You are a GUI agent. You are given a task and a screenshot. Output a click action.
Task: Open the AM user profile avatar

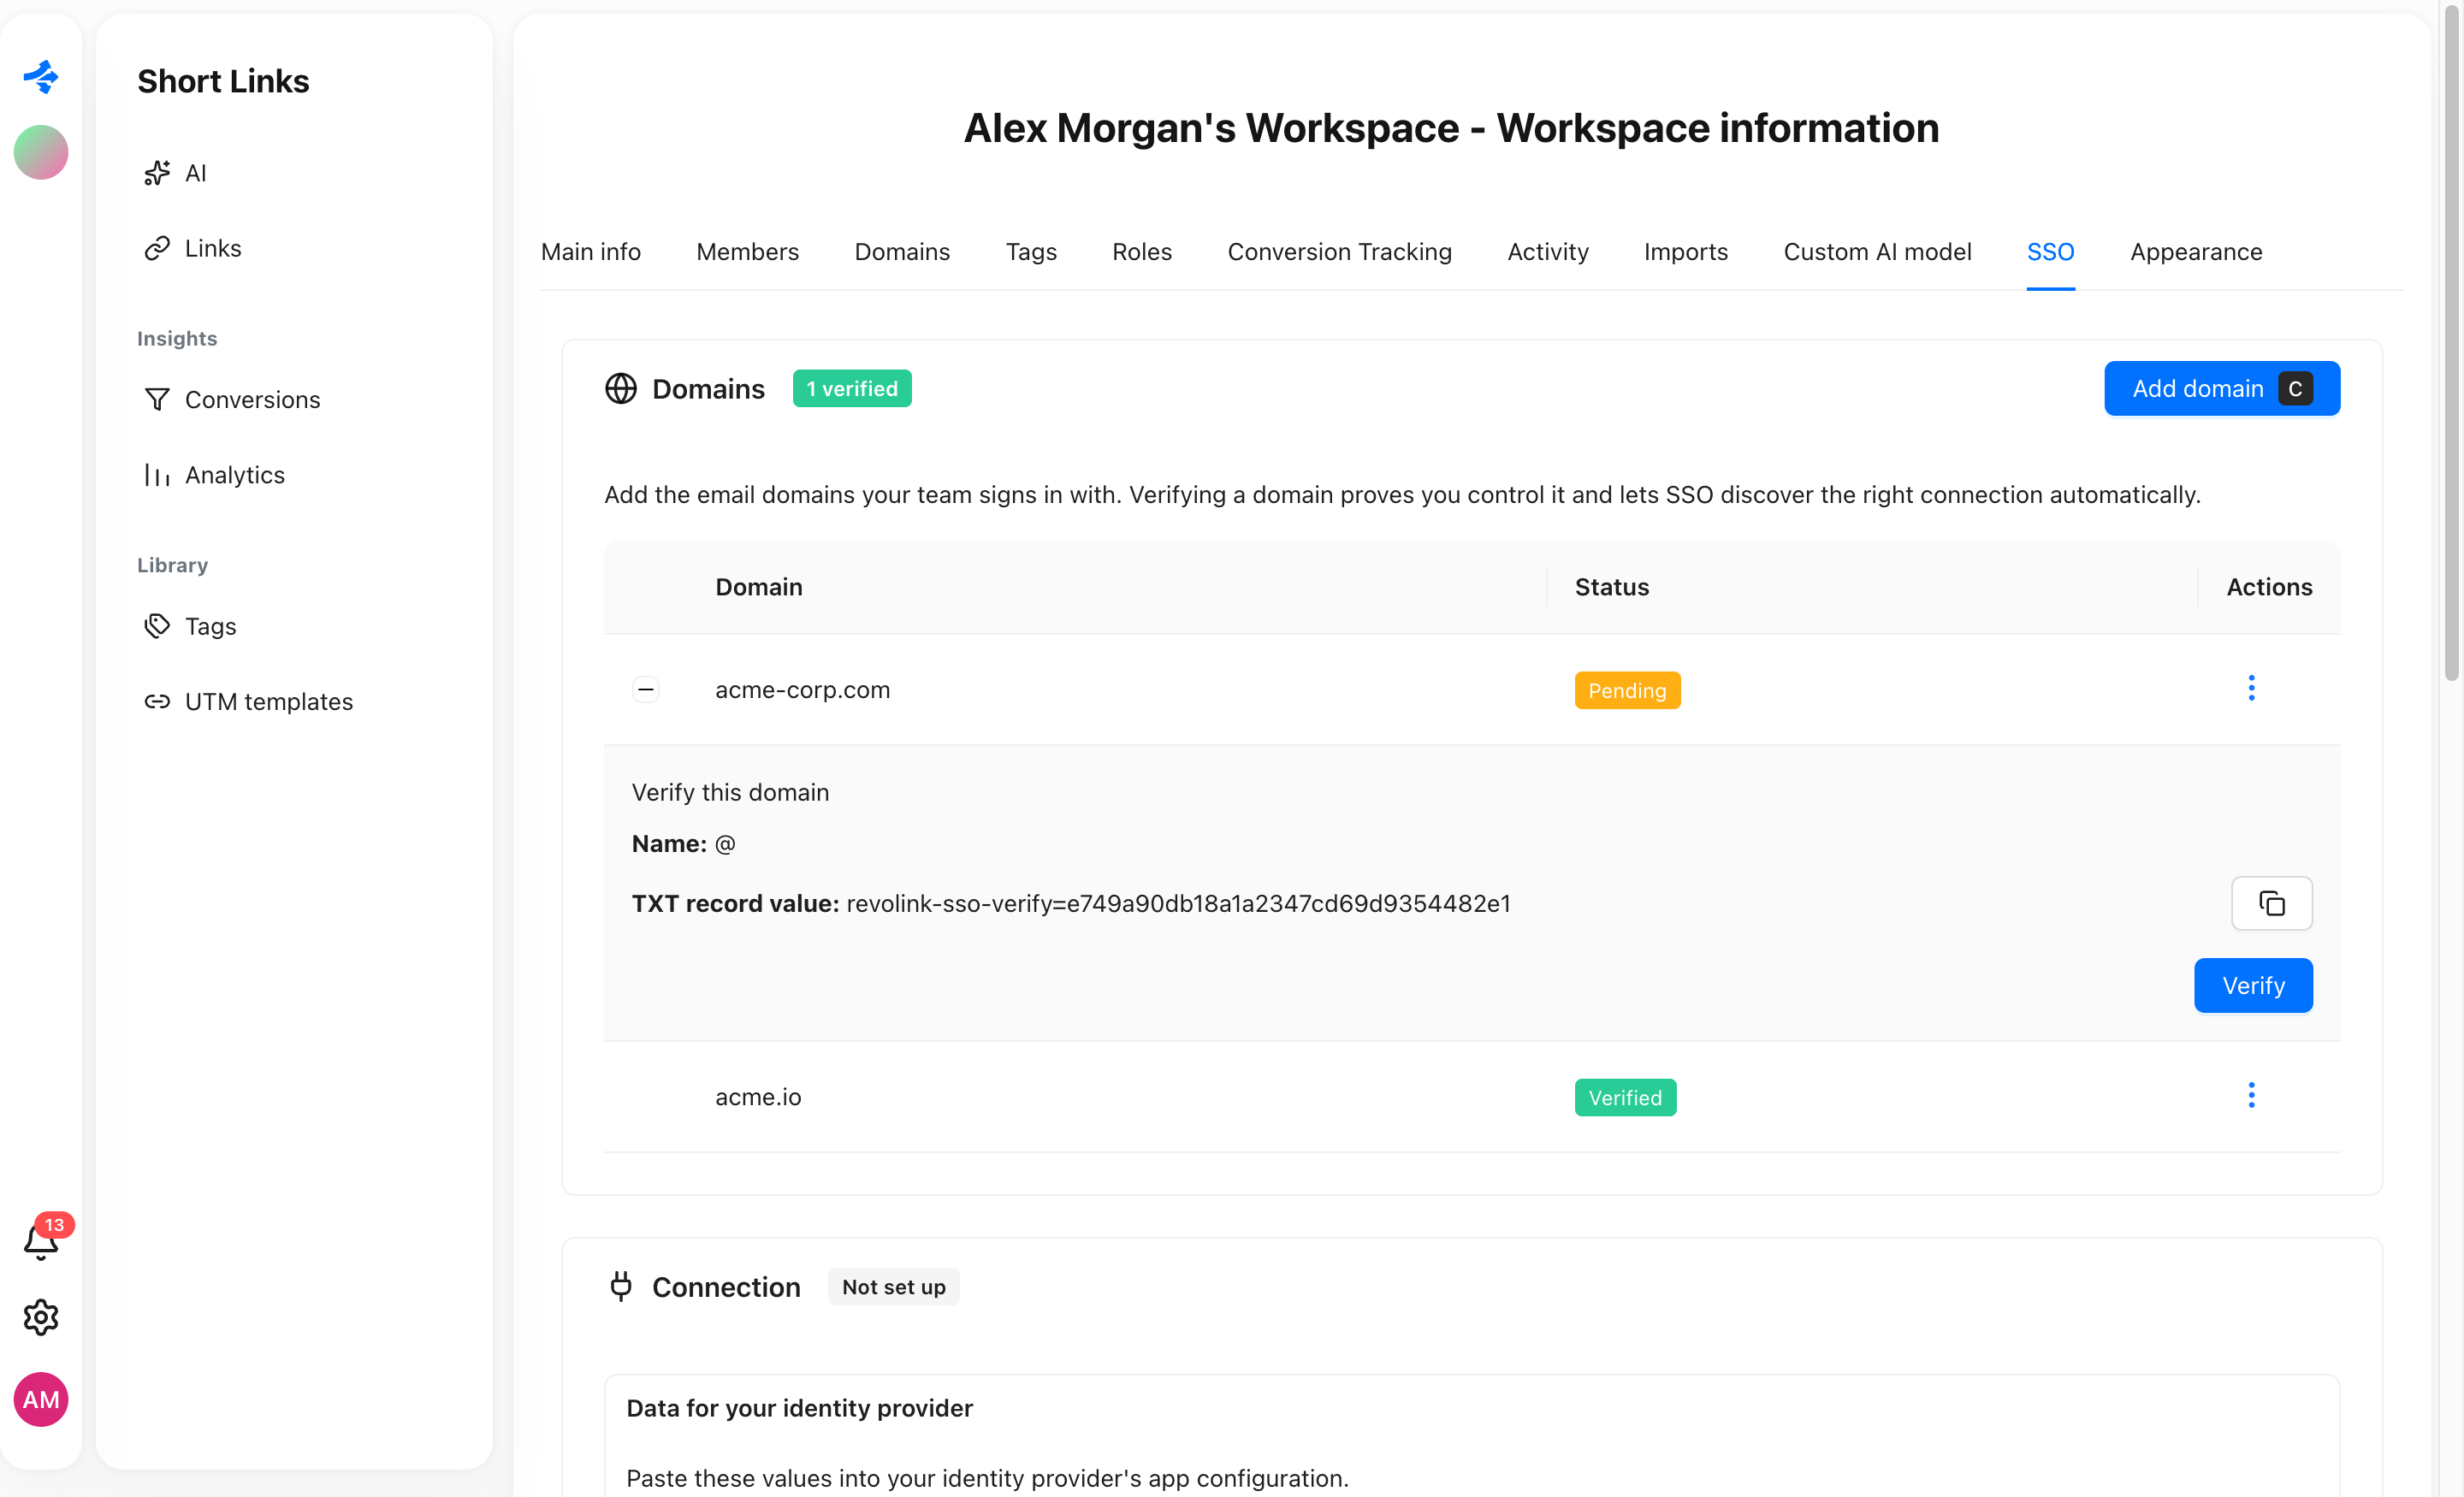[41, 1399]
